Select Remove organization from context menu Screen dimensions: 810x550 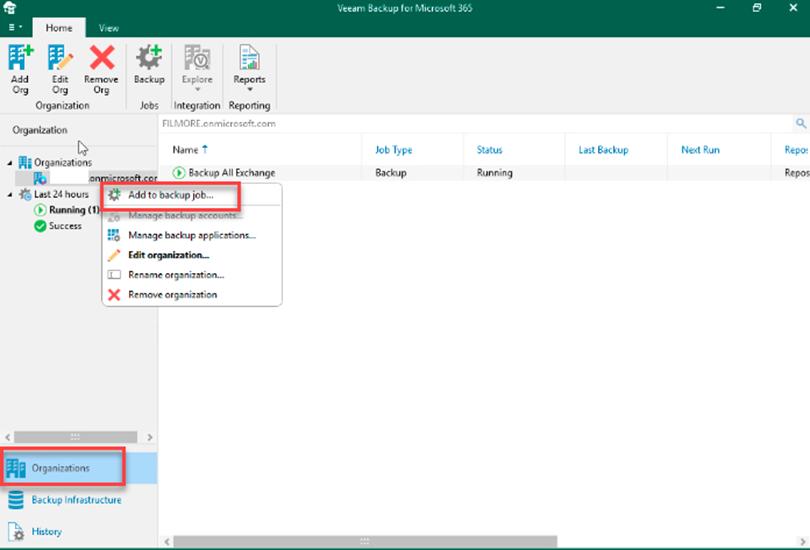click(x=172, y=295)
